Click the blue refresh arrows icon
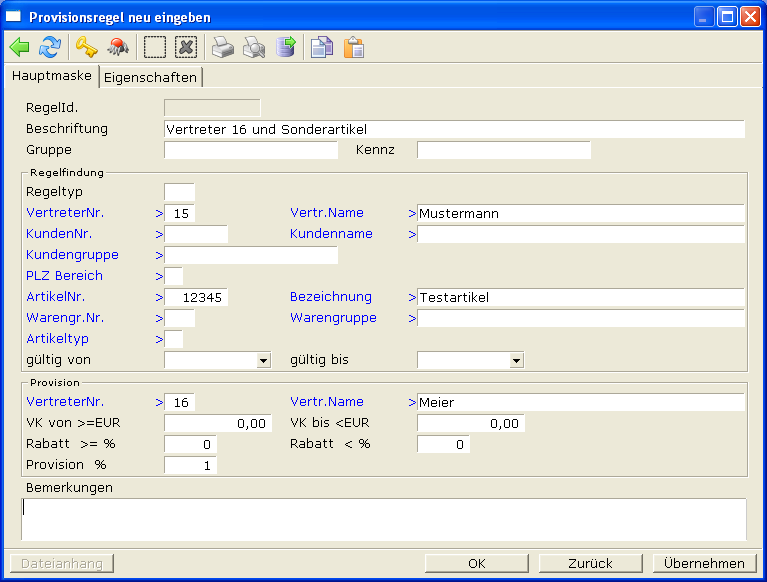 click(x=50, y=47)
